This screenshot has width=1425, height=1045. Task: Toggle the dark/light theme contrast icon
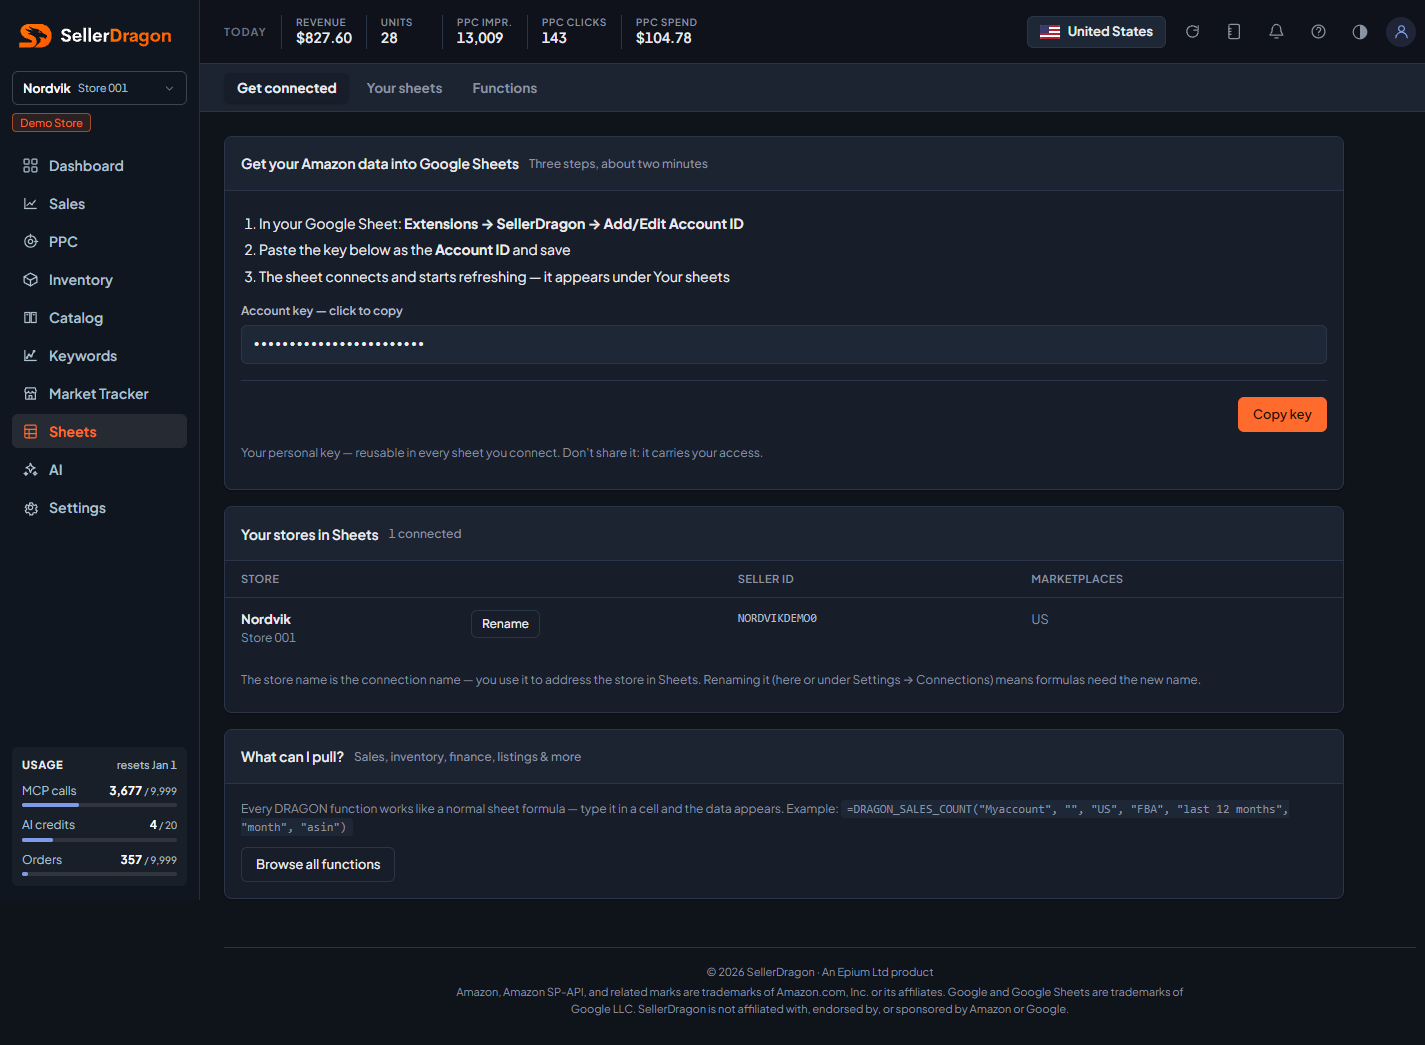[x=1360, y=32]
